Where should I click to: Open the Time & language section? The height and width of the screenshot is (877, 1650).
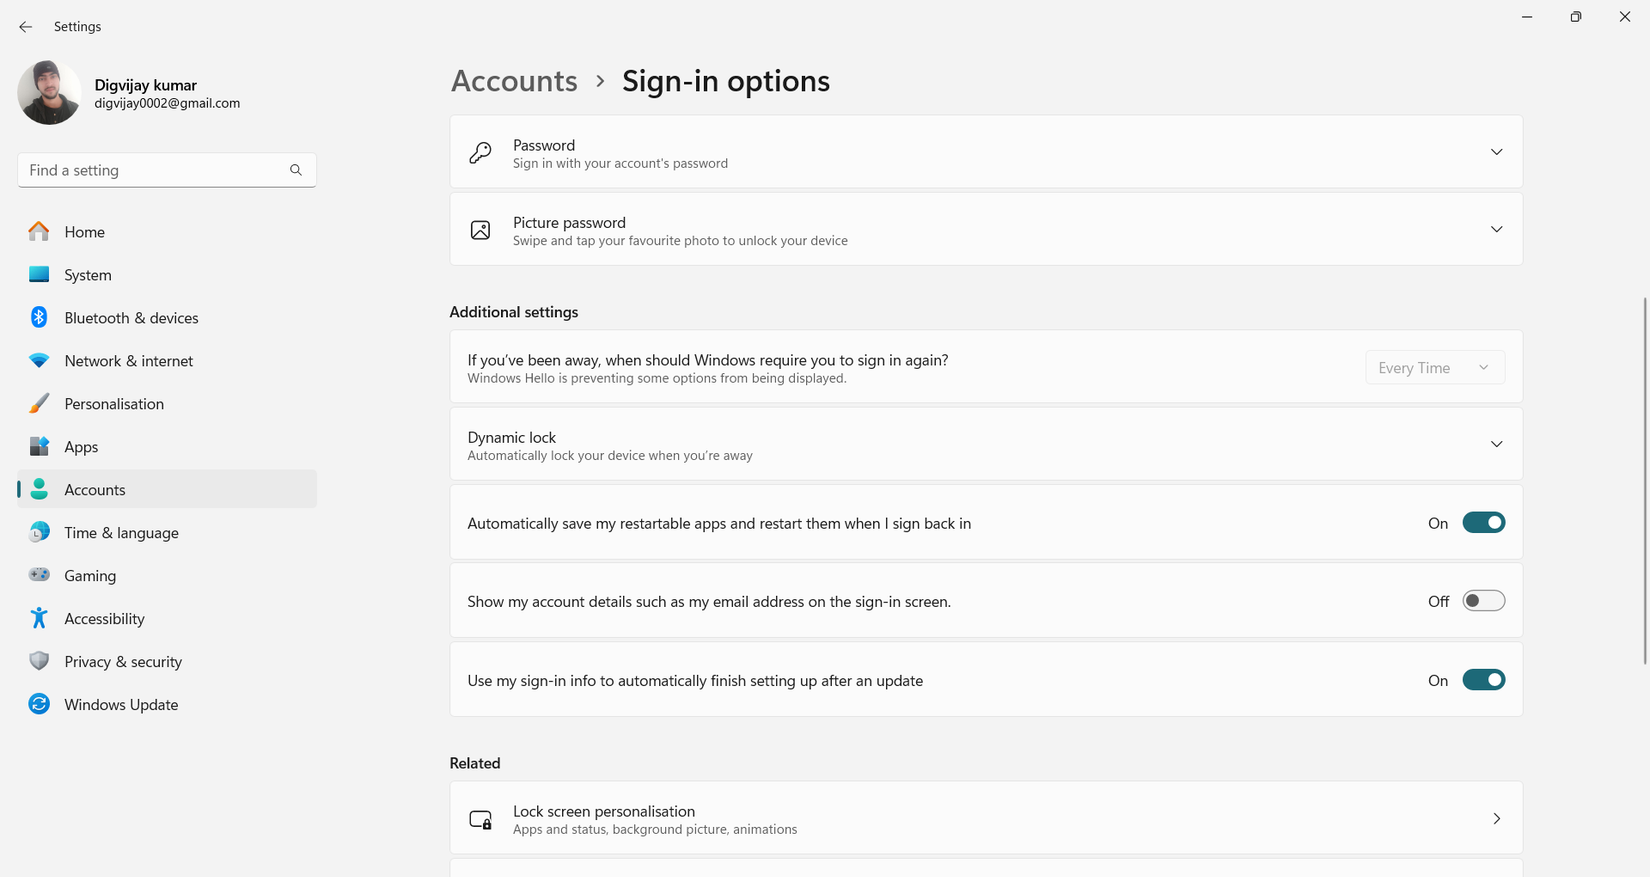click(x=121, y=533)
